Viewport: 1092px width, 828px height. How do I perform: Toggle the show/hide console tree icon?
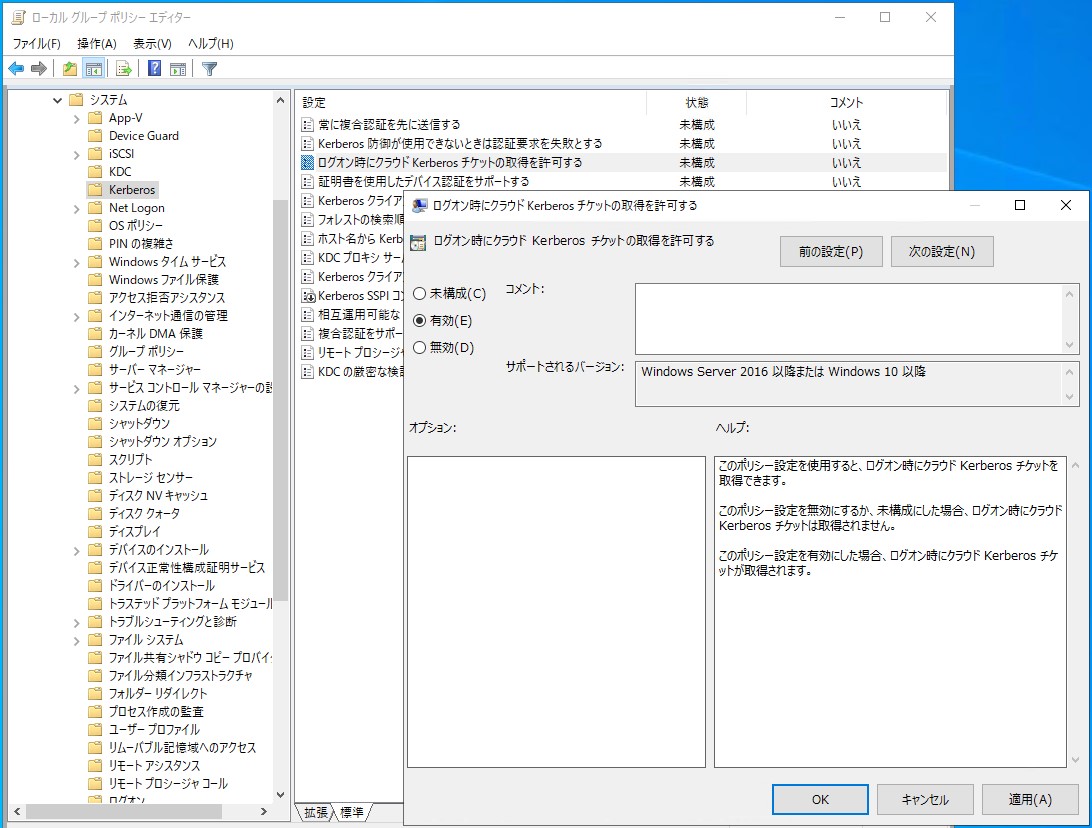[92, 68]
